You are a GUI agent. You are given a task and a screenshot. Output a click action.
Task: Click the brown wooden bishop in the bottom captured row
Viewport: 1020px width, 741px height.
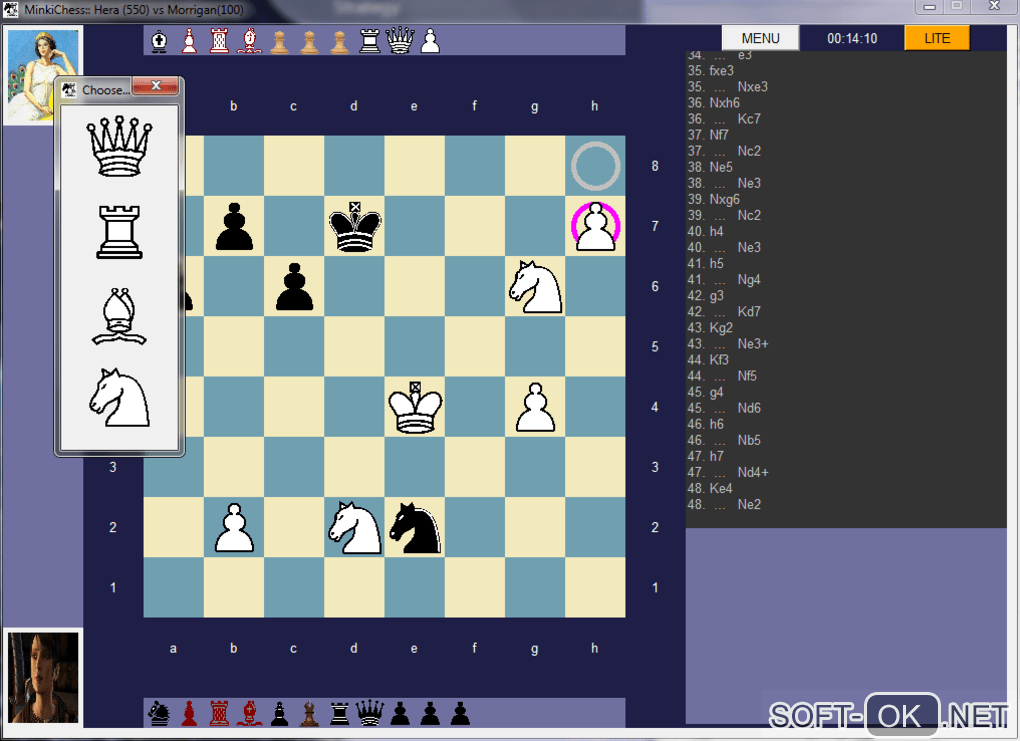pyautogui.click(x=310, y=714)
